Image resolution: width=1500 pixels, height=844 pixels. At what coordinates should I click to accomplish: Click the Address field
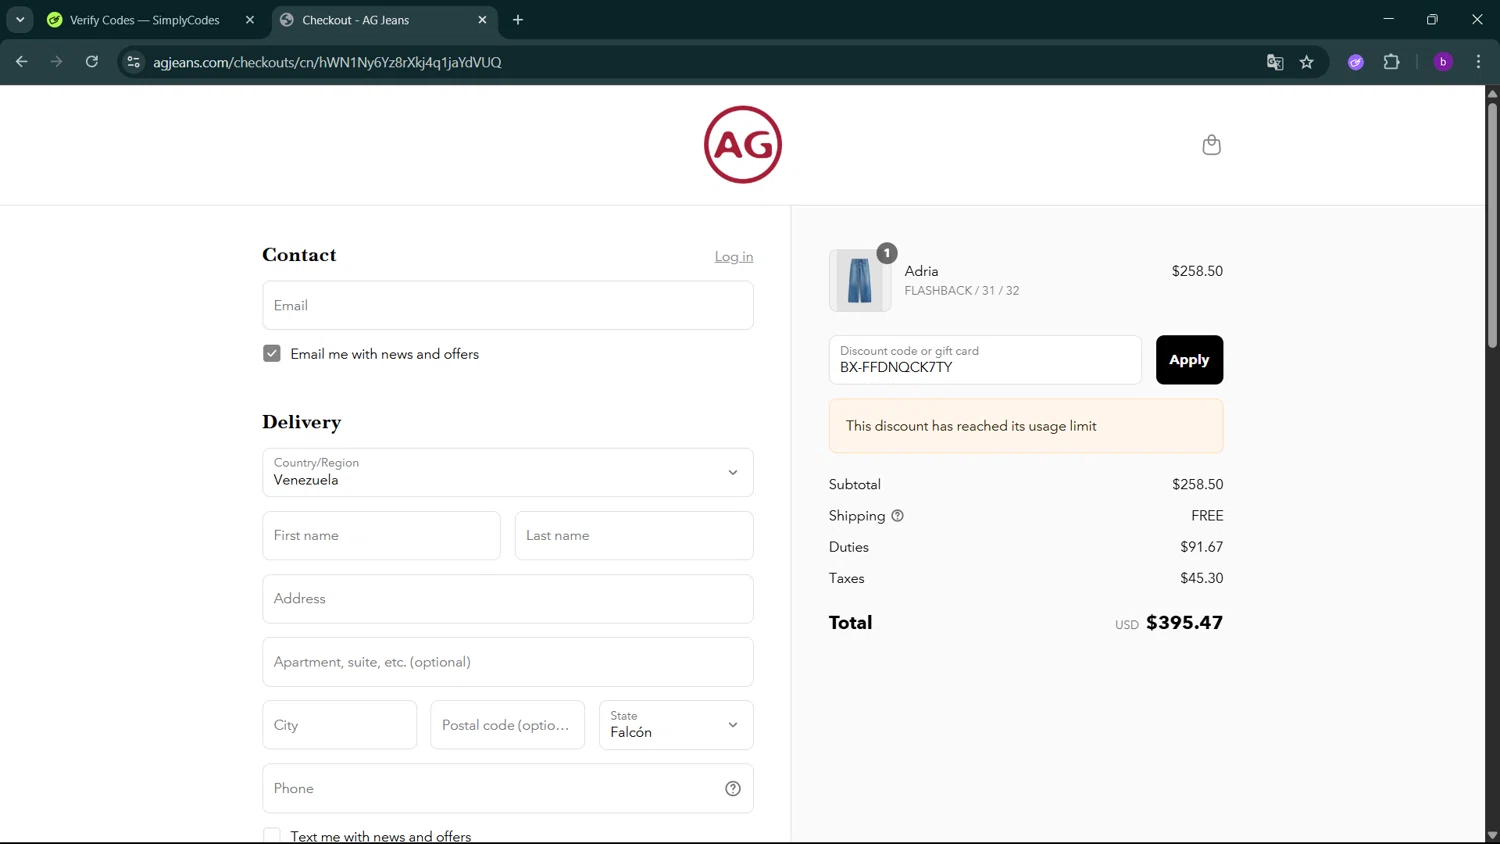tap(508, 599)
